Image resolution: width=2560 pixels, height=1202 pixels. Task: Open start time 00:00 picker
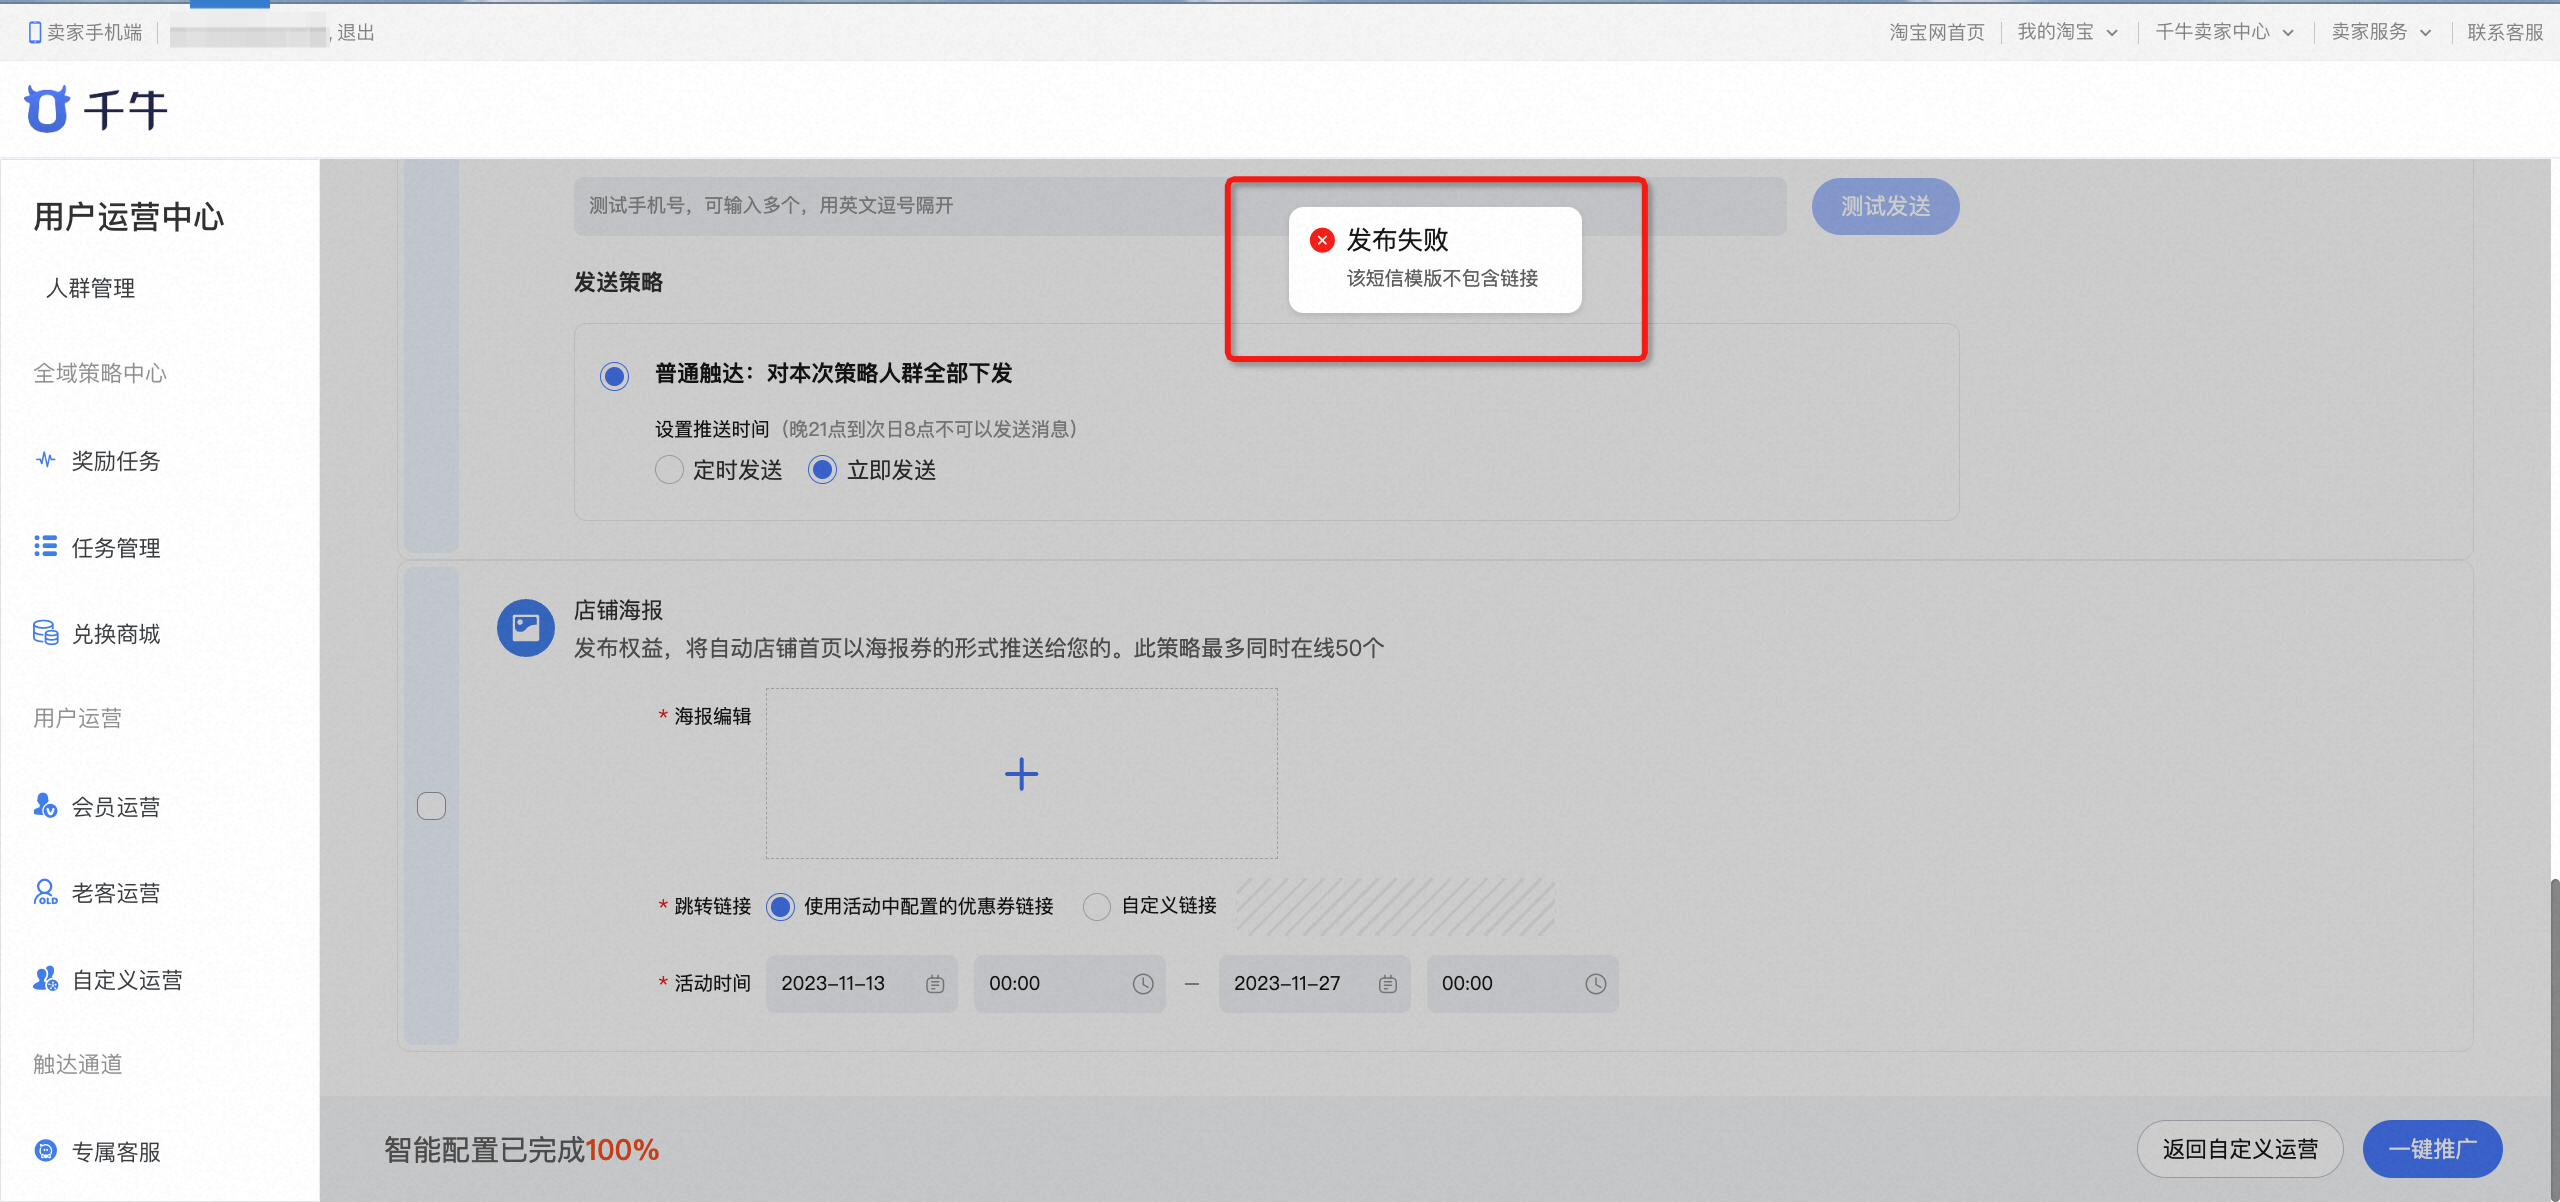pos(1070,984)
